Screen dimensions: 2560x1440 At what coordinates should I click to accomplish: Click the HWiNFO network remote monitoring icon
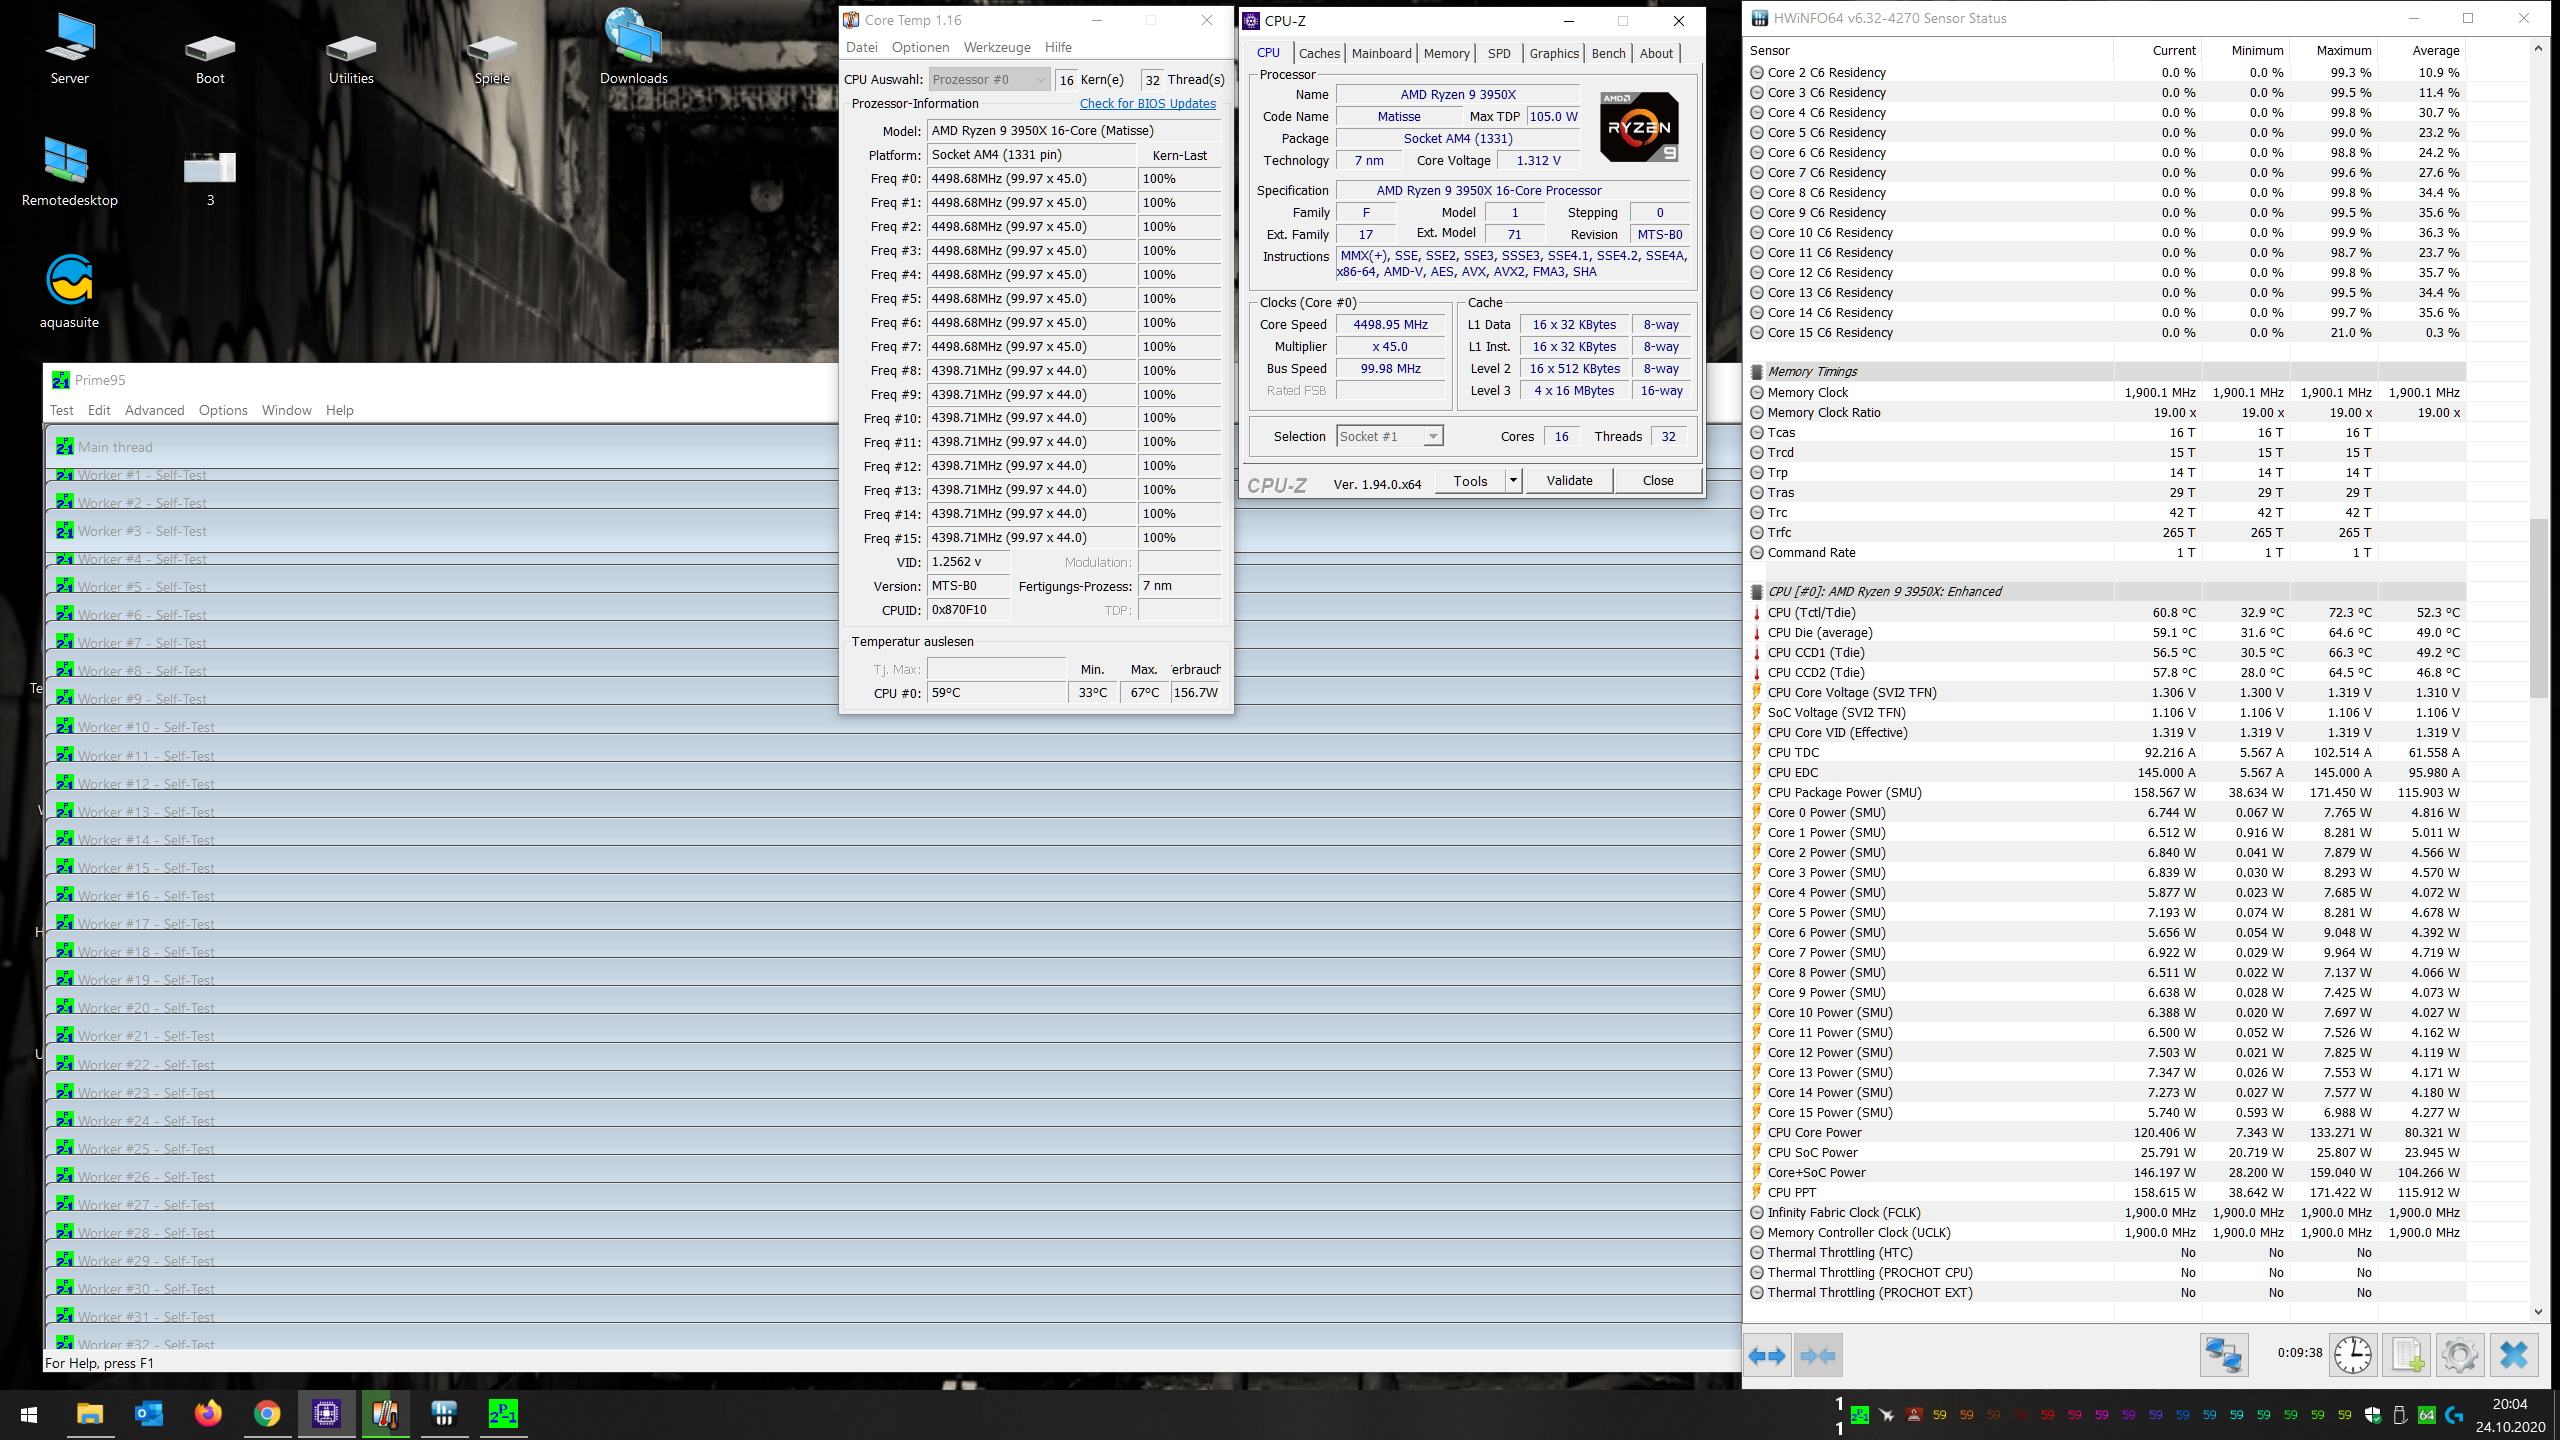pos(2223,1356)
